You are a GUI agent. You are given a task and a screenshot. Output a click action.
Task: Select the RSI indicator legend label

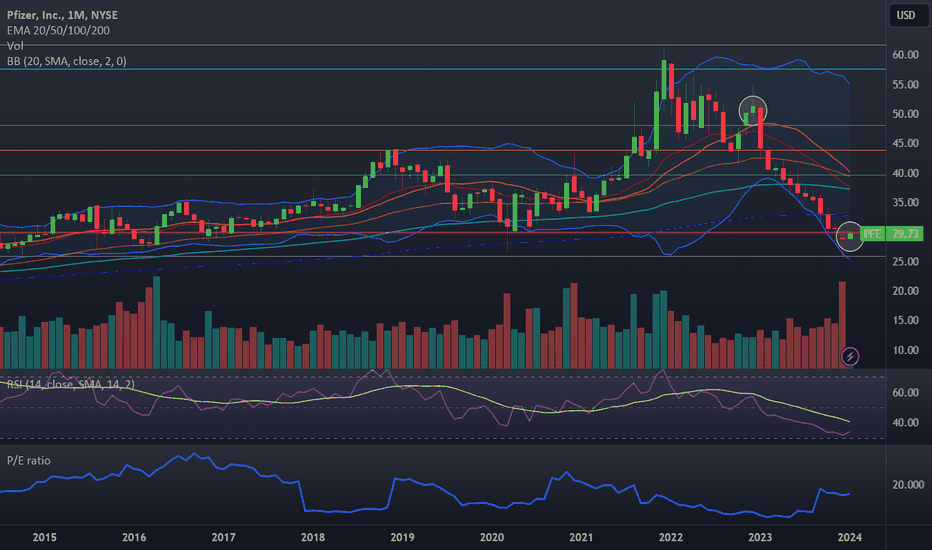(71, 385)
